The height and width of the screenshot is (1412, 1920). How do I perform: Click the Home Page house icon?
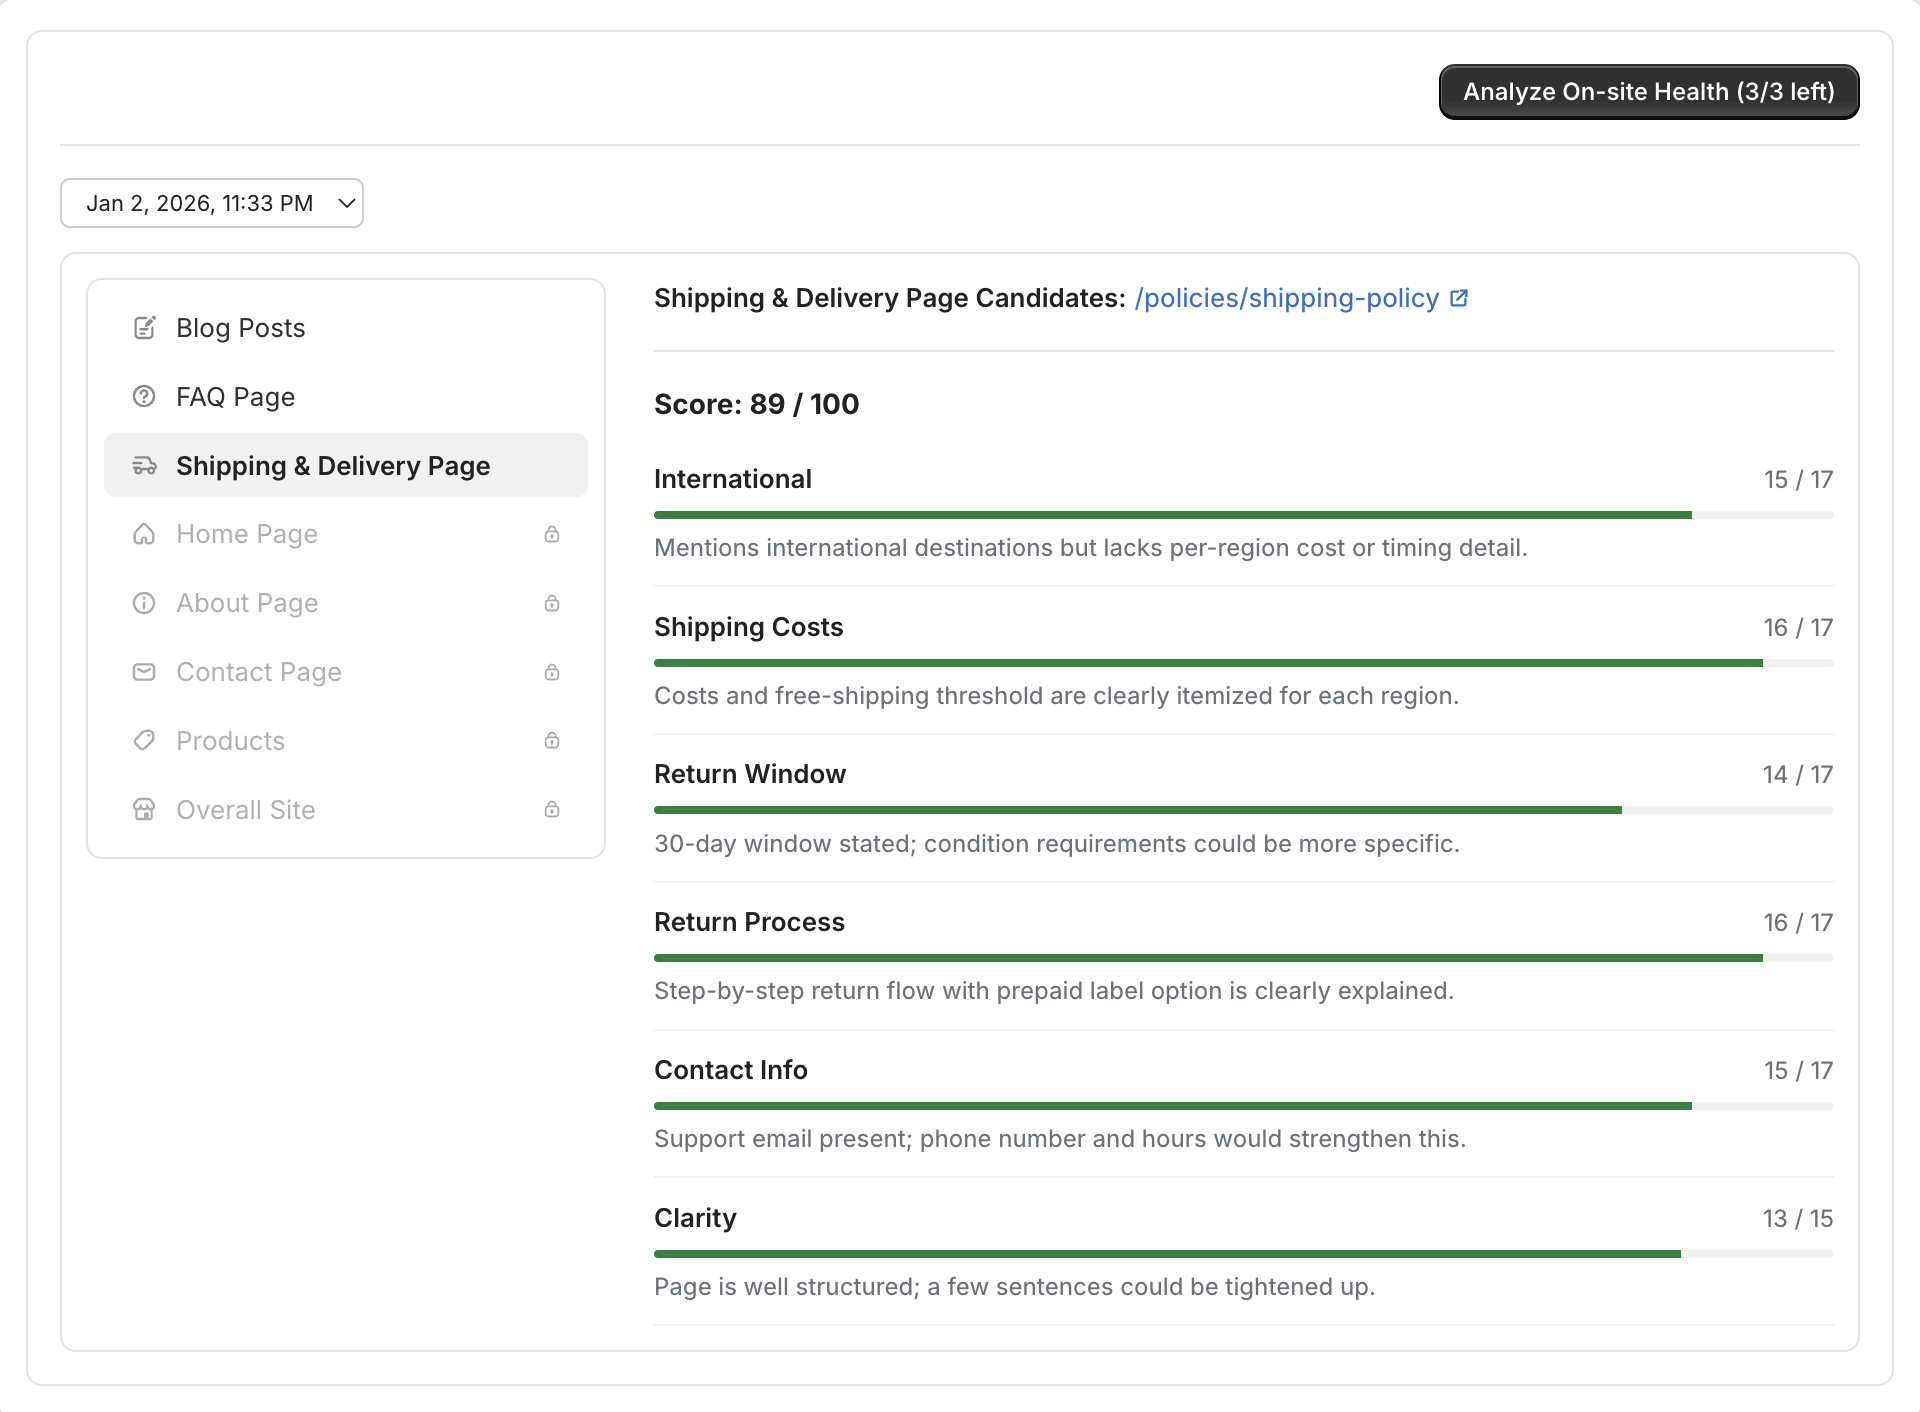point(145,534)
